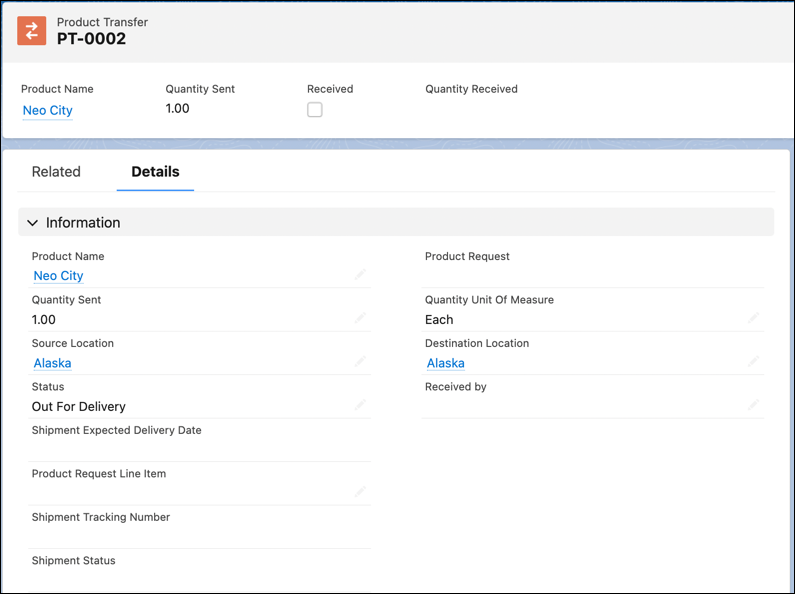Select the Details tab
The width and height of the screenshot is (795, 594).
click(155, 172)
